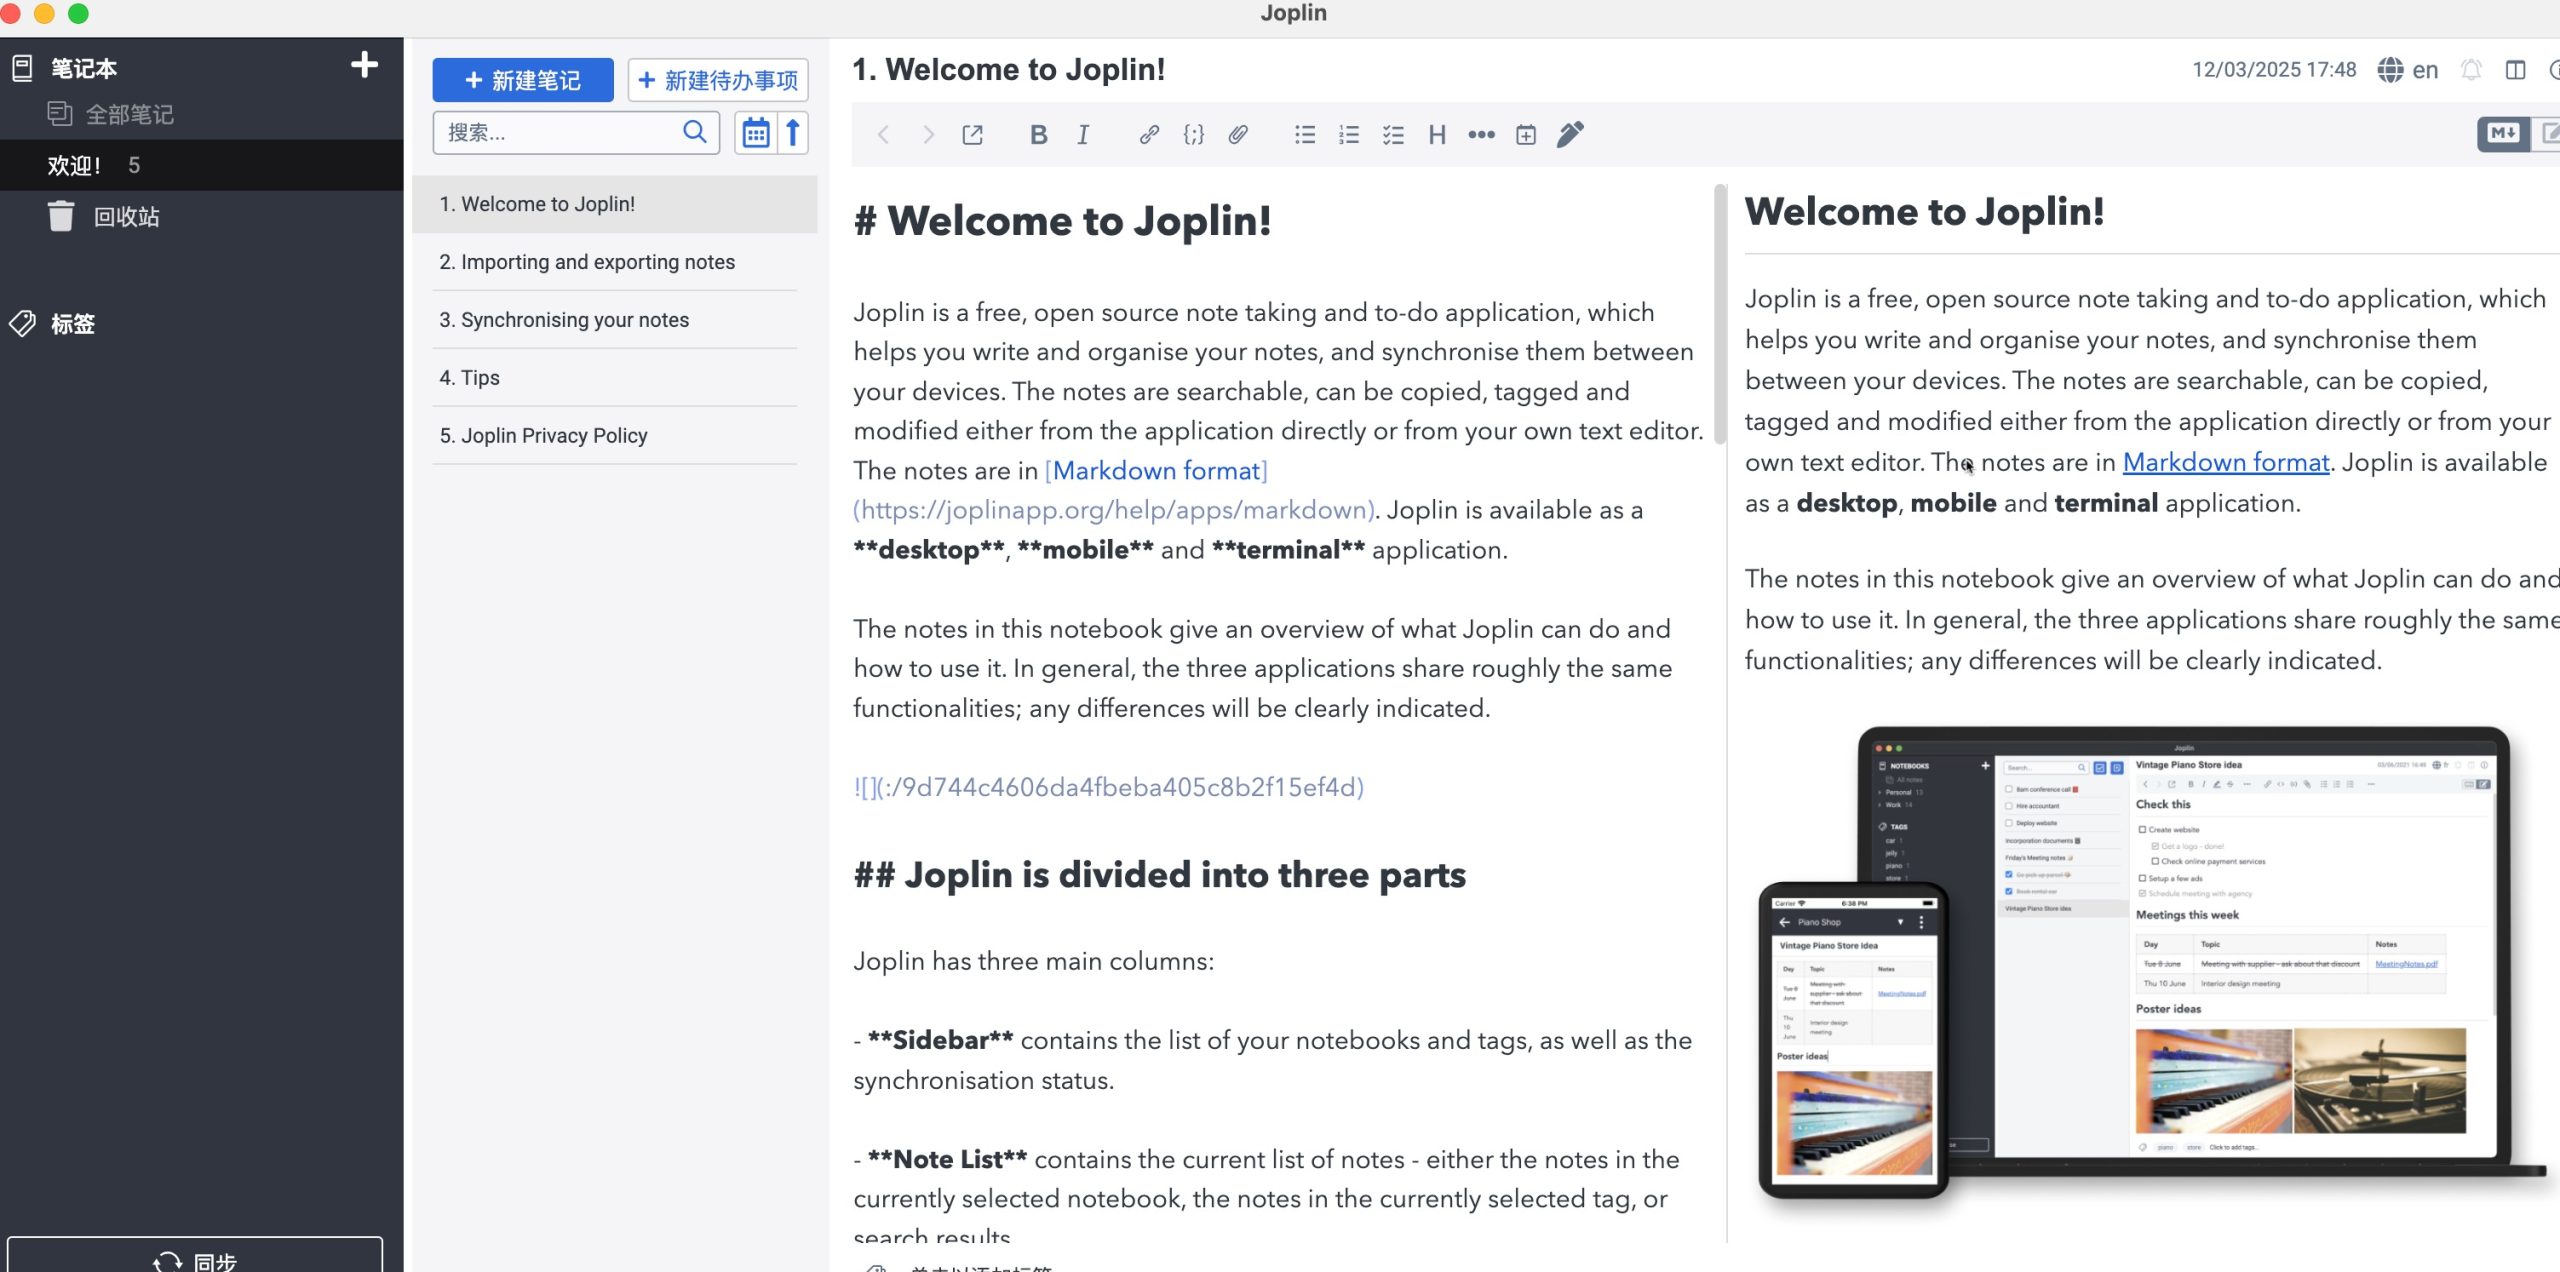Apply bold formatting
The height and width of the screenshot is (1272, 2560).
pyautogui.click(x=1038, y=135)
